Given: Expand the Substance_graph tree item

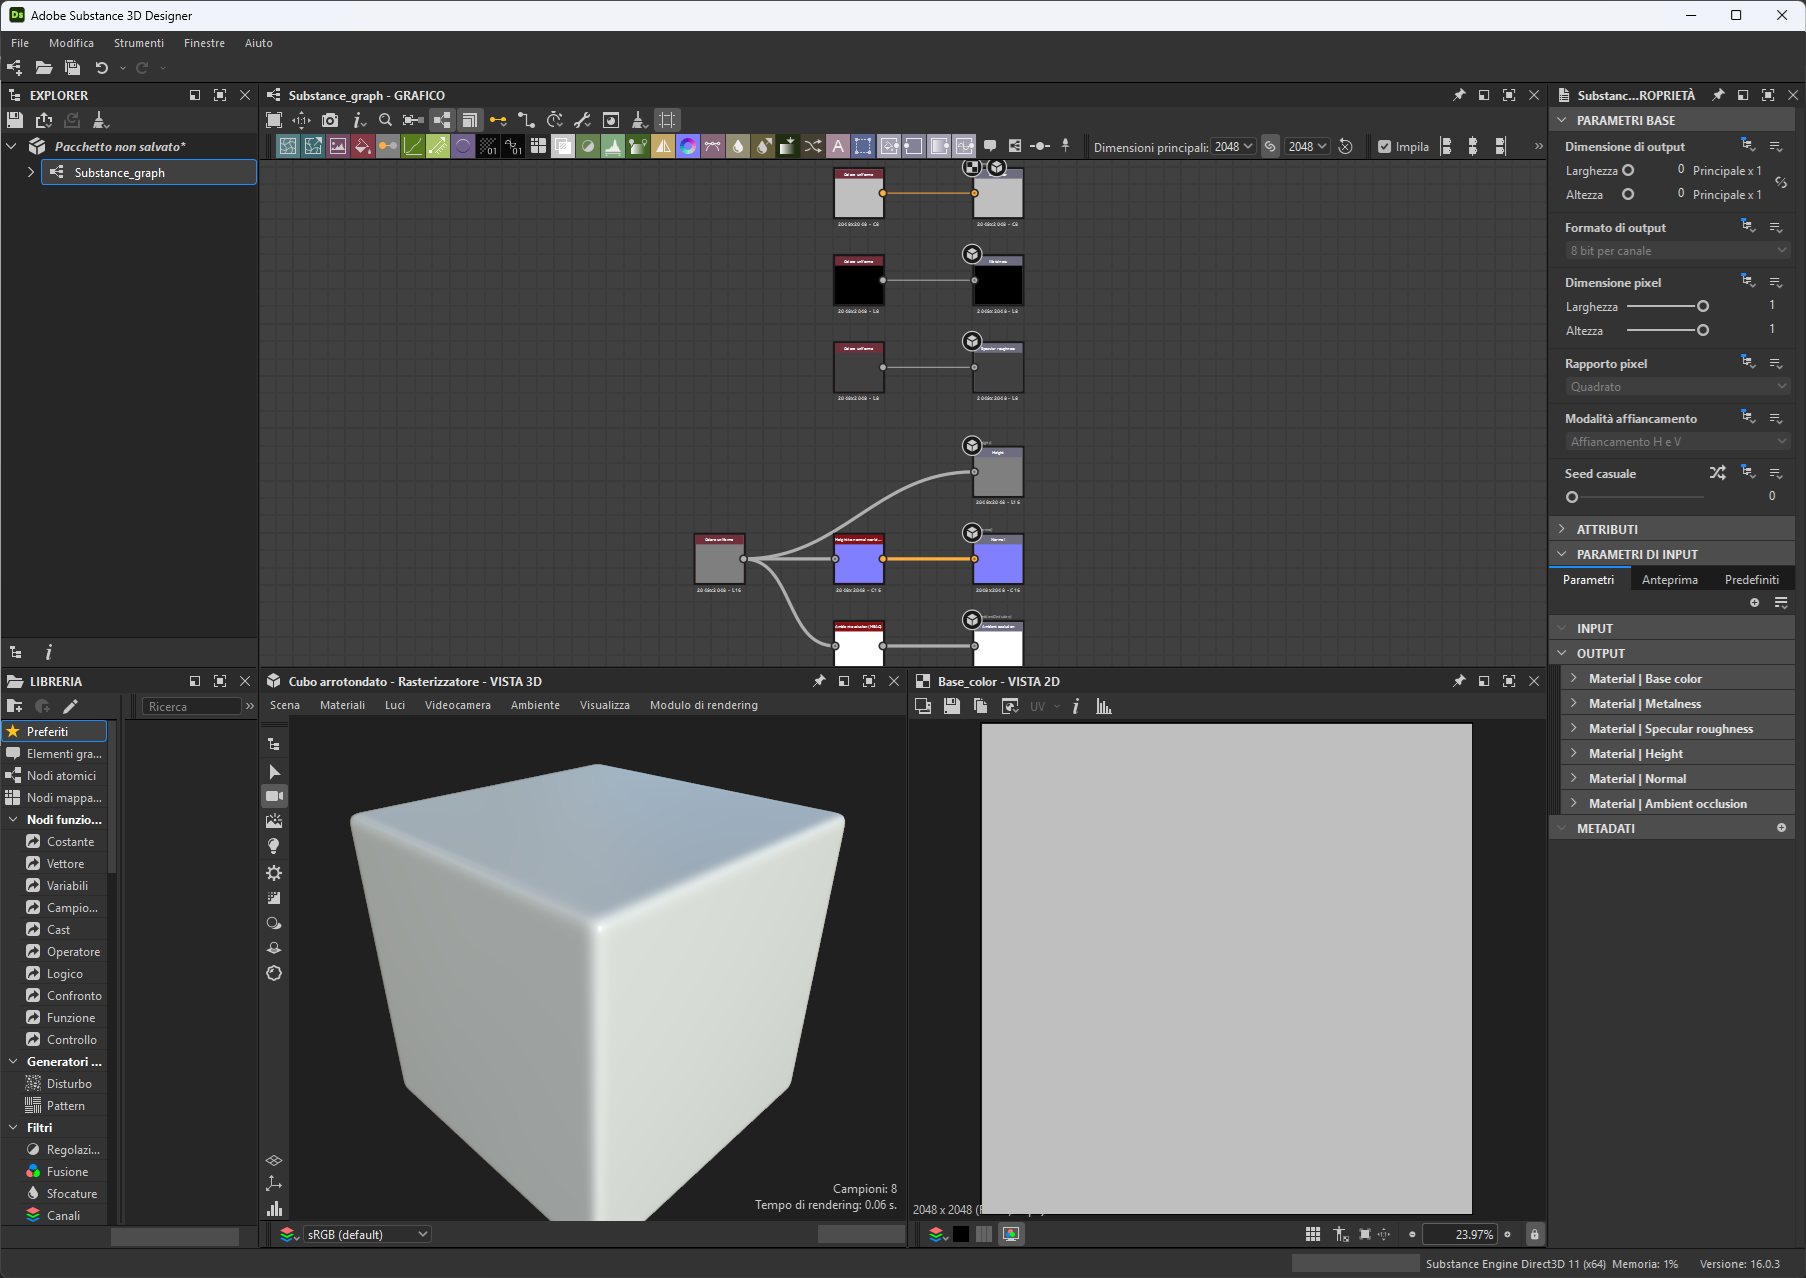Looking at the screenshot, I should (31, 172).
